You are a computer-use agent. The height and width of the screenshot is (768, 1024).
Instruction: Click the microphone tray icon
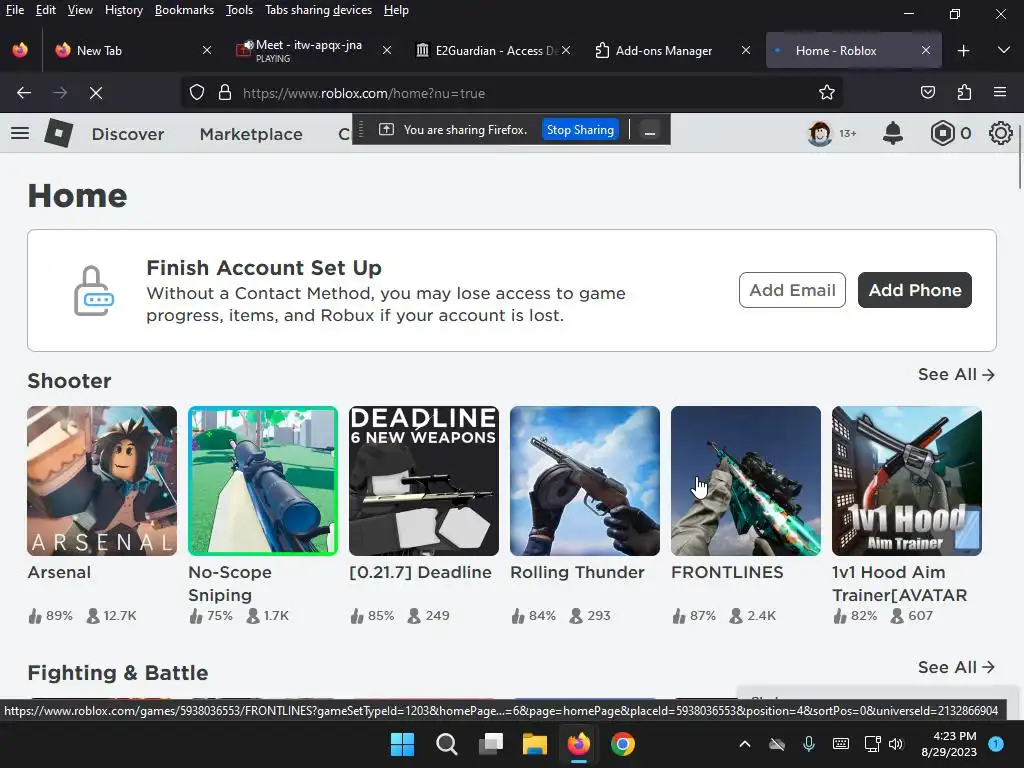(808, 744)
